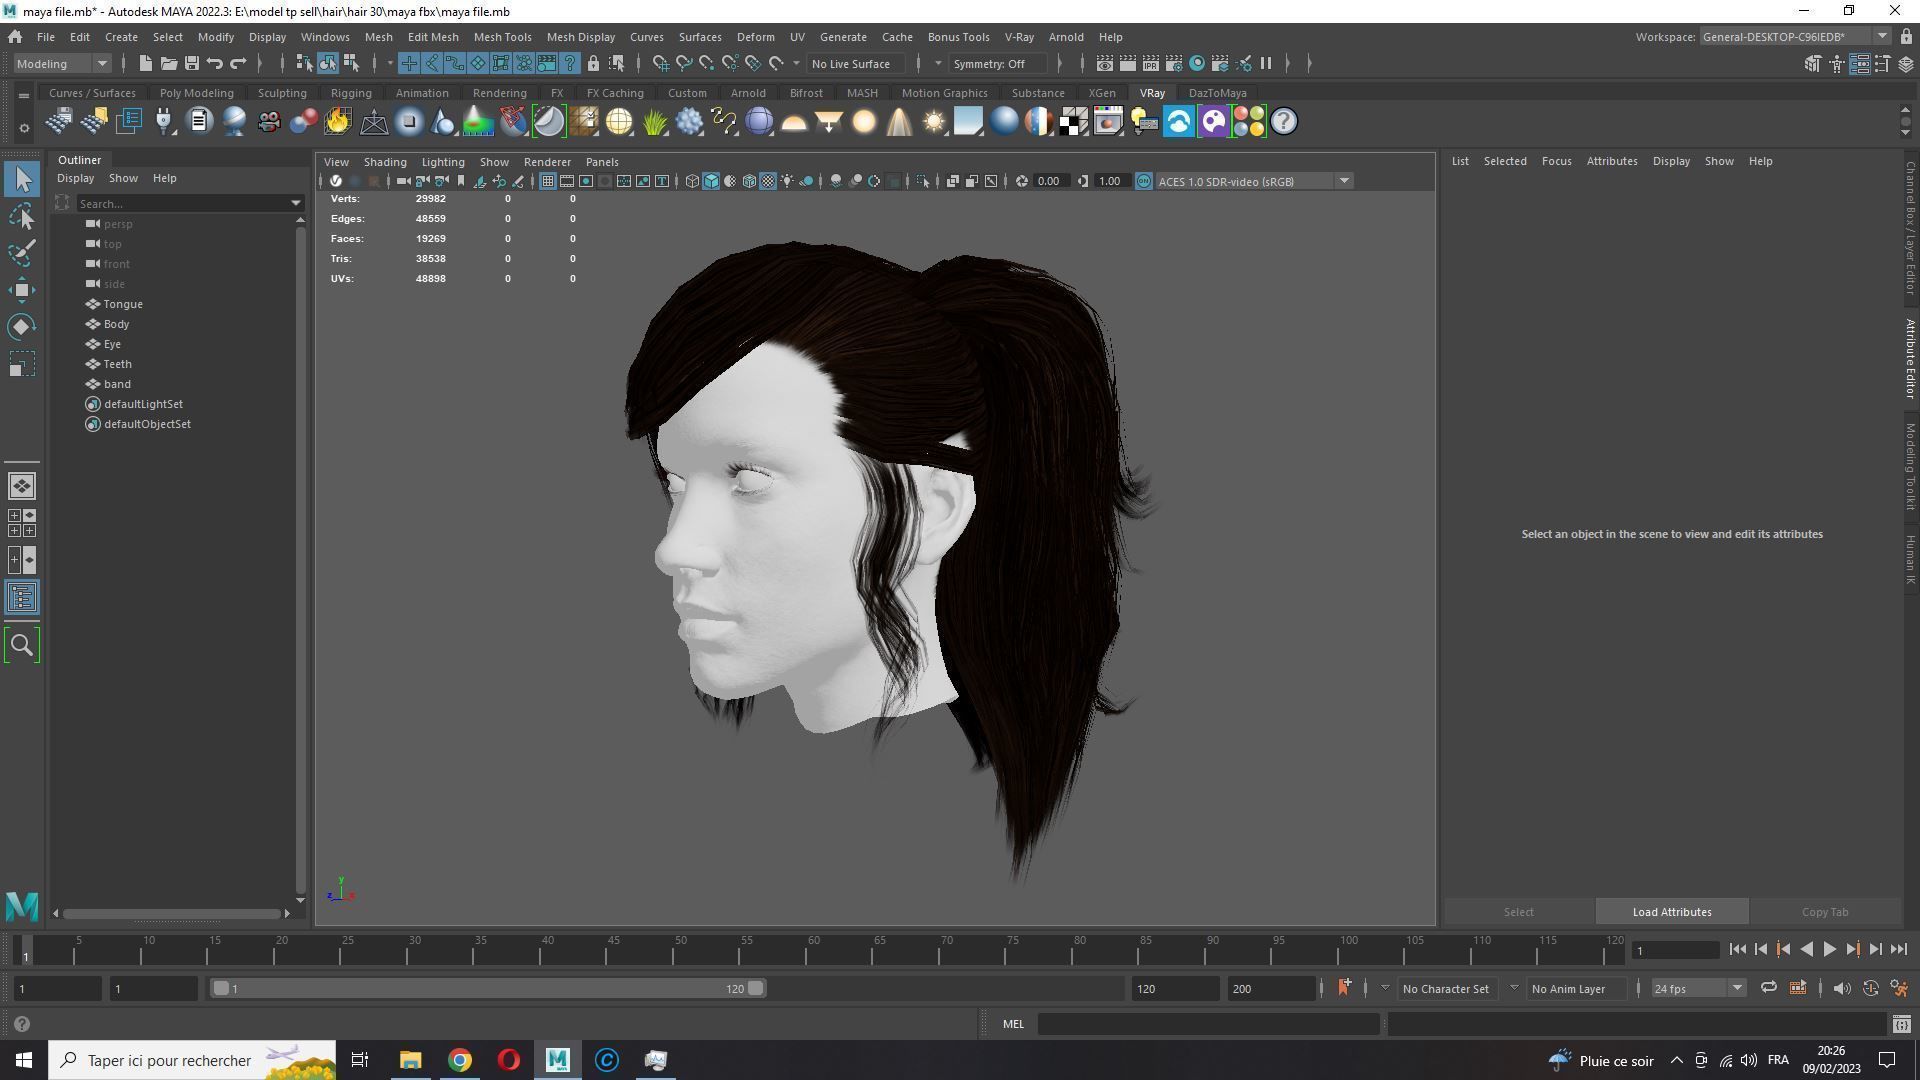Open the Outliner toggle icon in left sidebar
The height and width of the screenshot is (1080, 1920).
pyautogui.click(x=22, y=598)
